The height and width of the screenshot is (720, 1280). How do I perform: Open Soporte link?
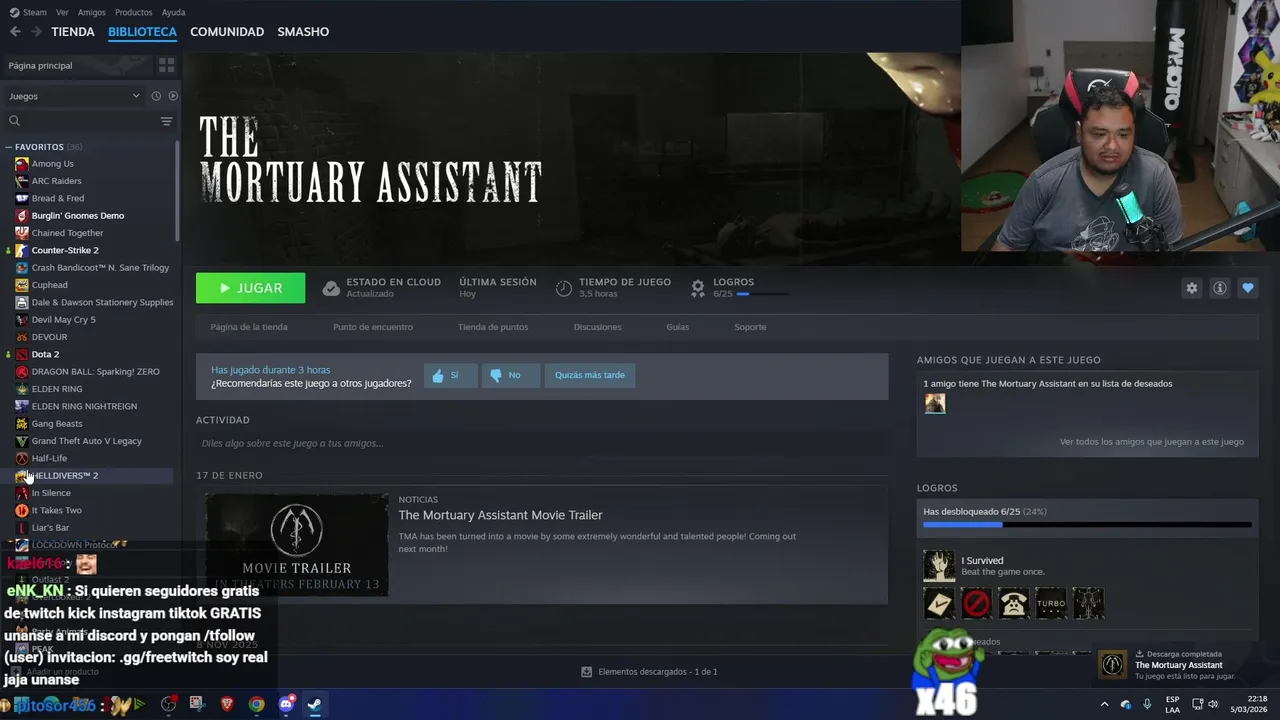750,327
